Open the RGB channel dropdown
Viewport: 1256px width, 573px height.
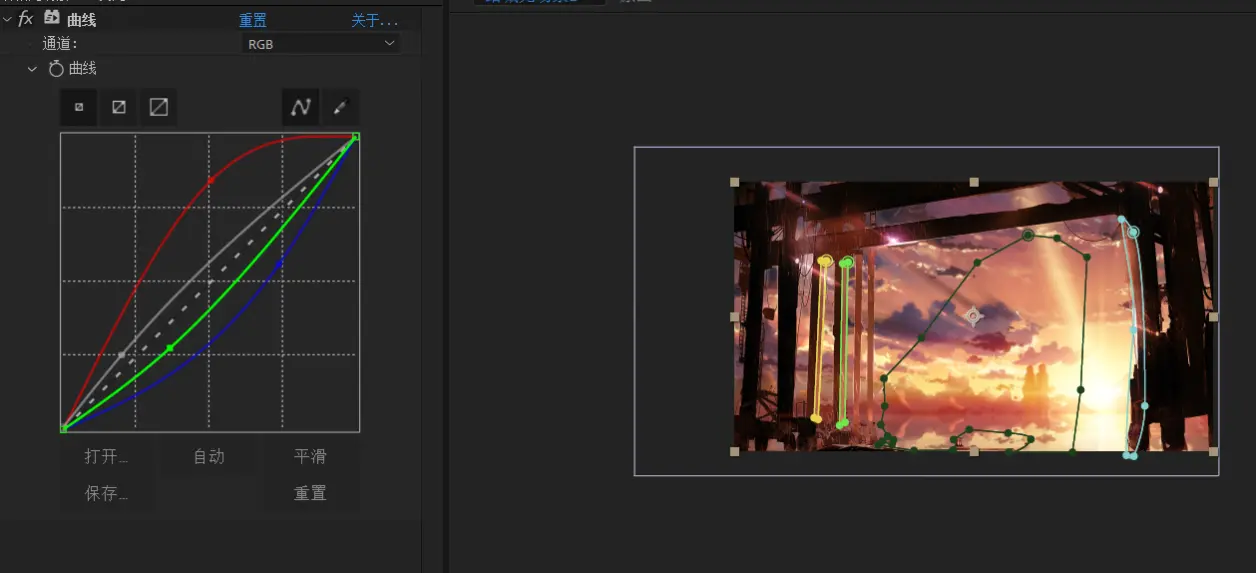click(321, 44)
